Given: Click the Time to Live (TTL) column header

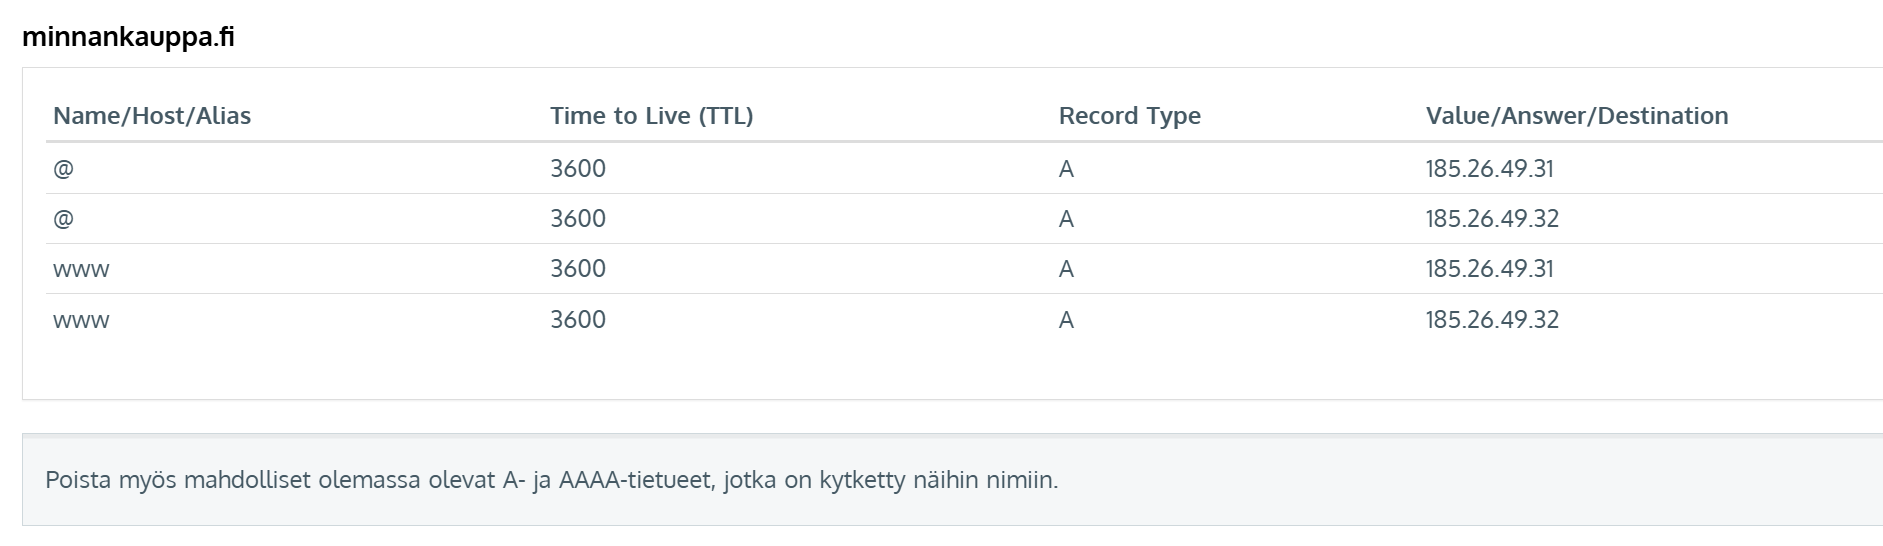Looking at the screenshot, I should click(651, 116).
